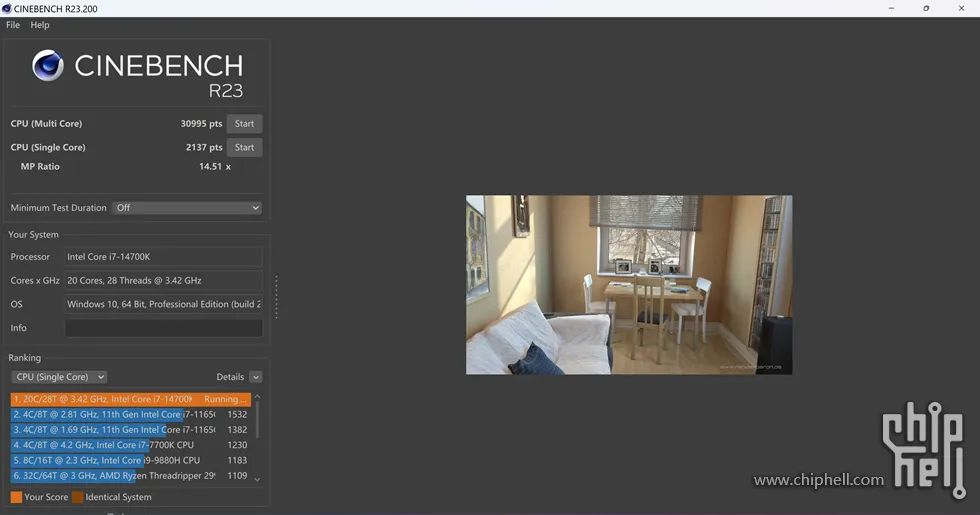This screenshot has width=980, height=515.
Task: Select ranking row 2 with score 1532
Action: coord(131,414)
